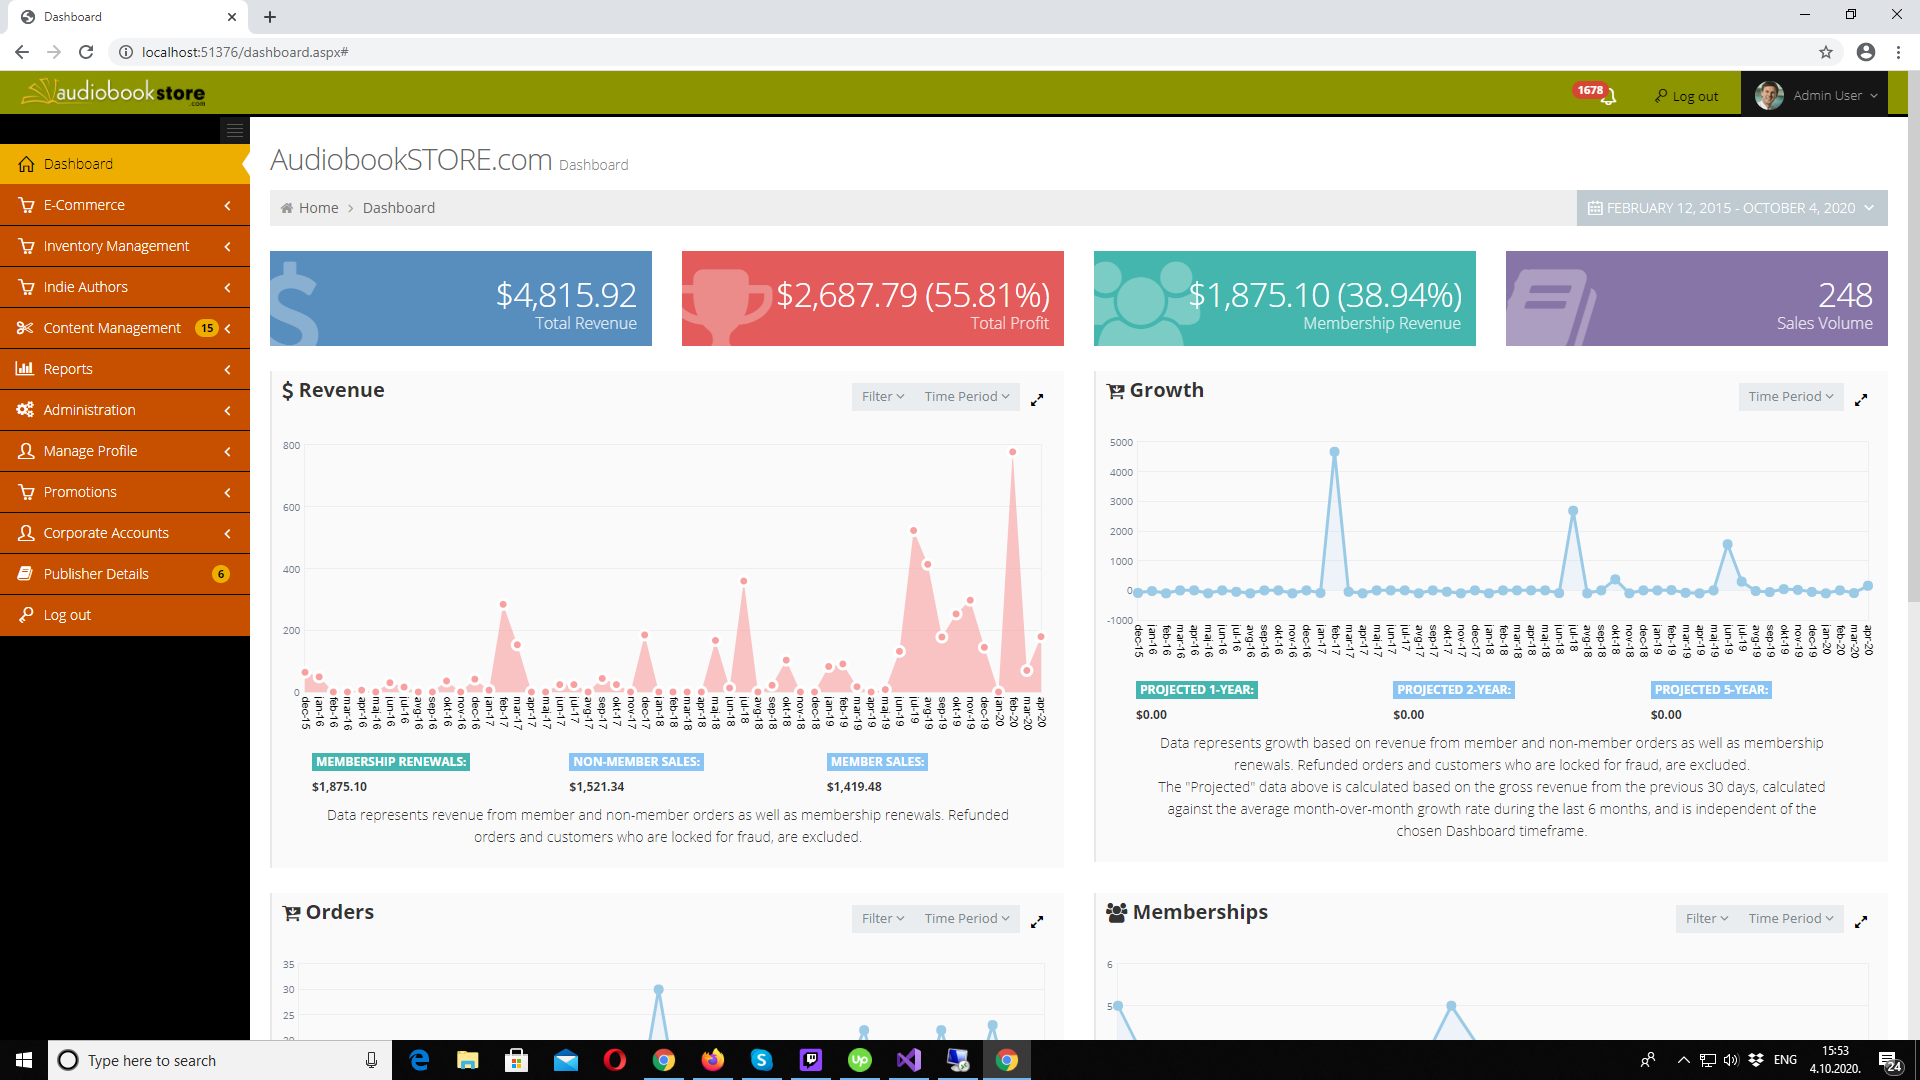The width and height of the screenshot is (1920, 1080).
Task: Click the Non-Member Sales legend label
Action: pyautogui.click(x=636, y=762)
